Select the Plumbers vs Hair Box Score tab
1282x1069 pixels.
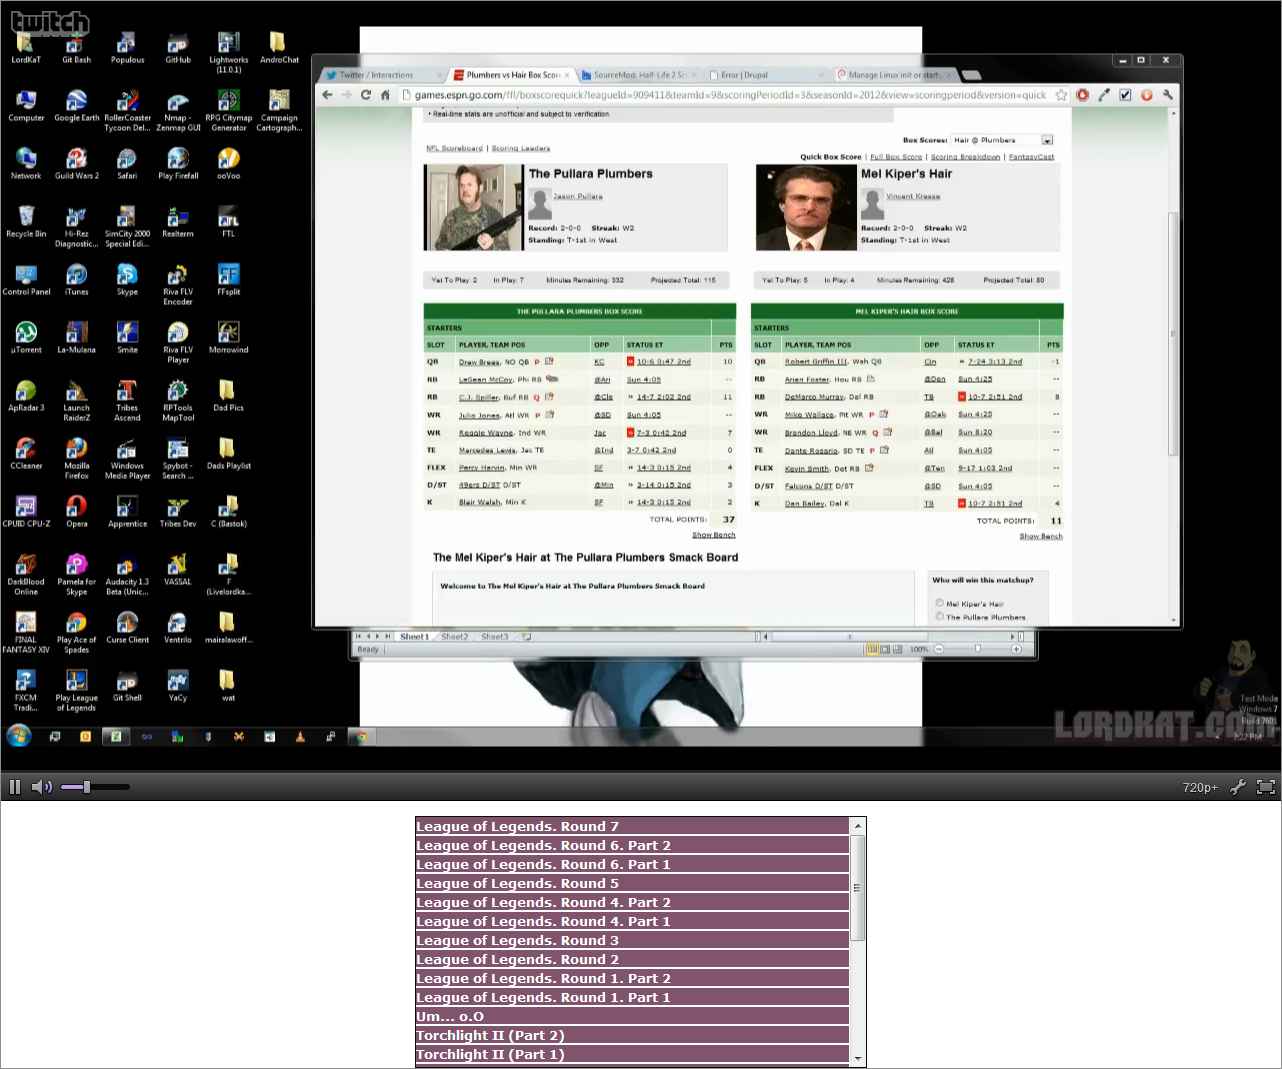point(510,75)
